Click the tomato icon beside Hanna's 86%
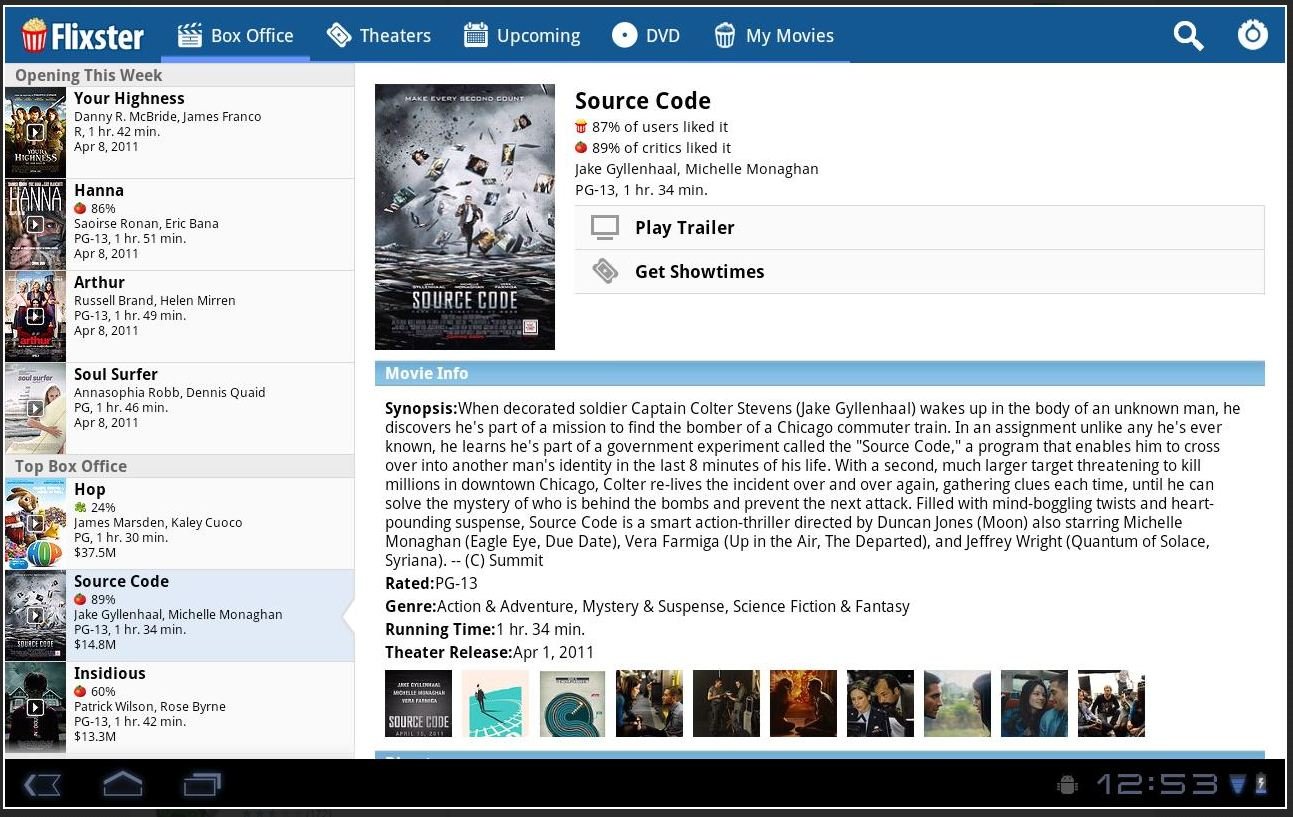1293x817 pixels. 80,208
